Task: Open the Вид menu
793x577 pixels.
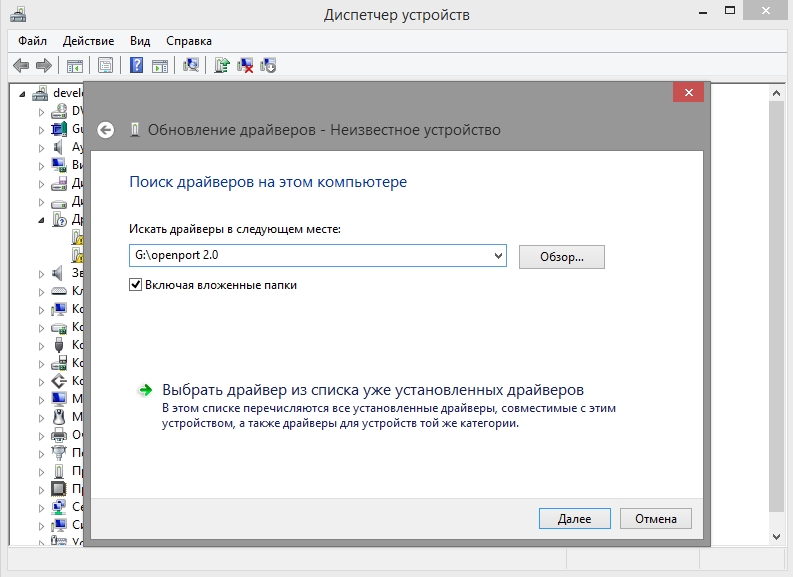Action: click(140, 41)
